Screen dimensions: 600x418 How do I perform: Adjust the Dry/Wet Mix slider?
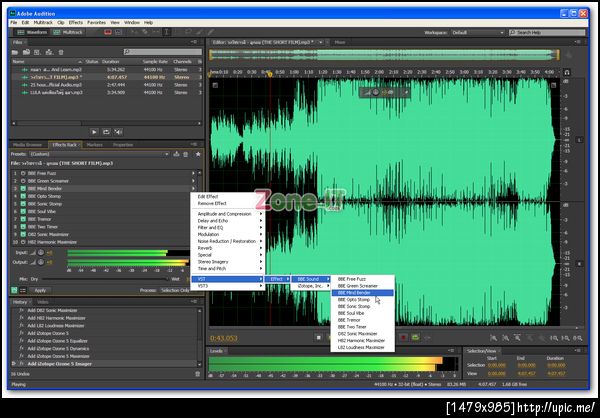(105, 279)
